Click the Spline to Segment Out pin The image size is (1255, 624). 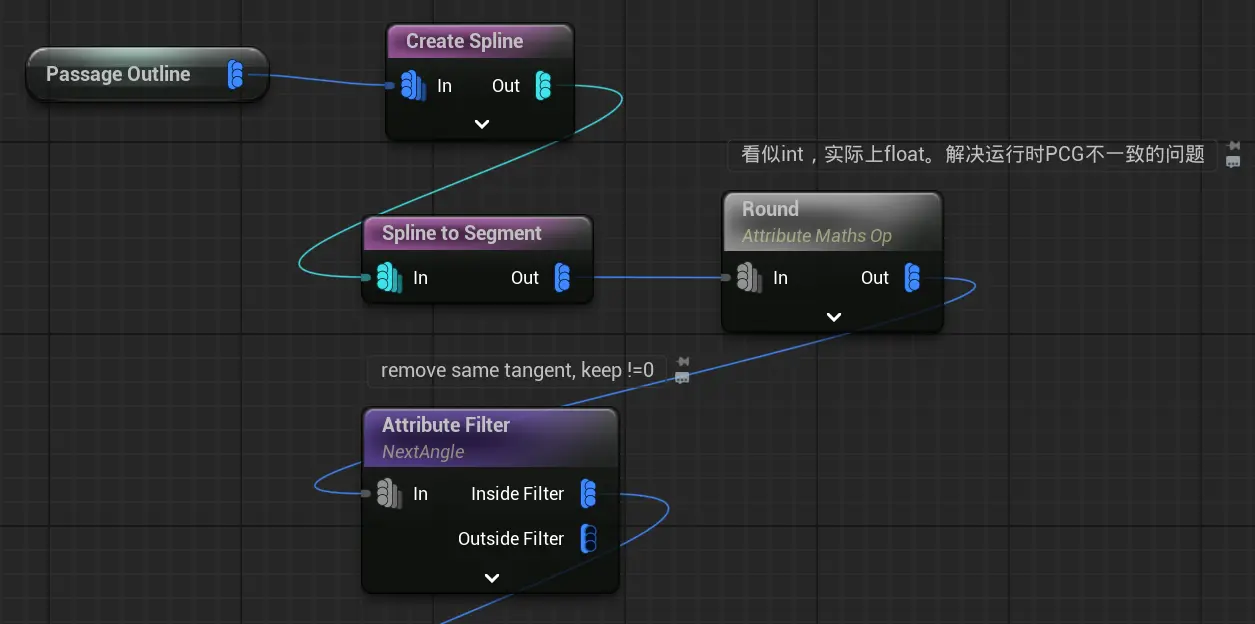(562, 278)
